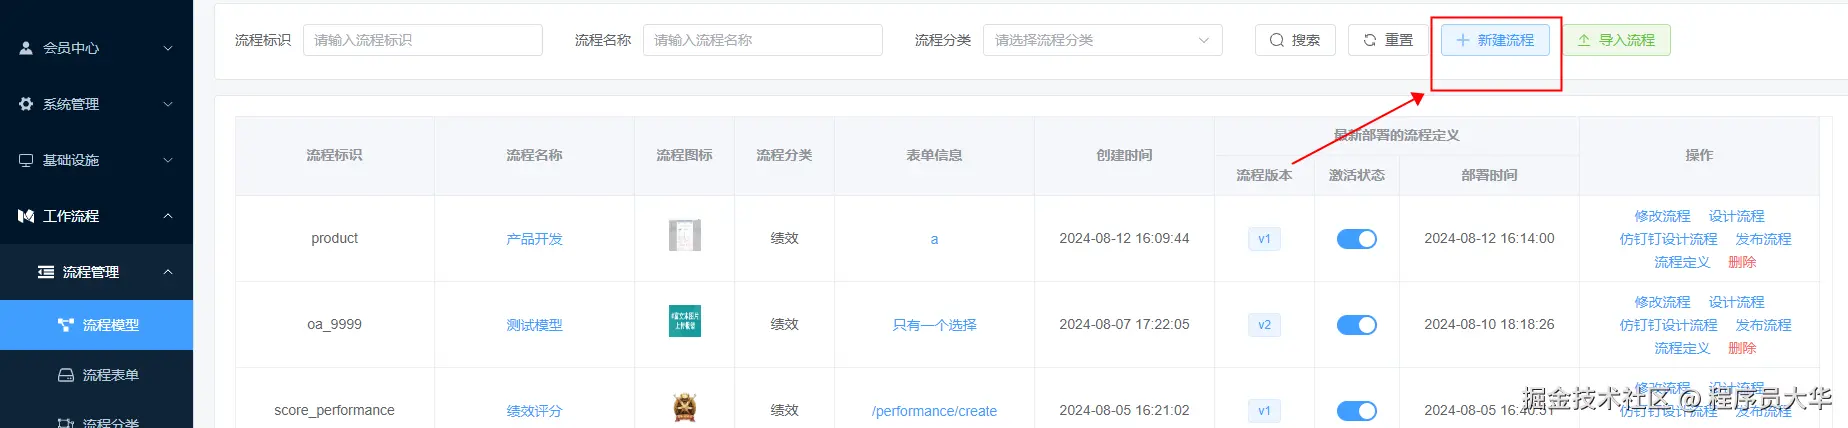Screen dimensions: 1848x428
Task: Open form link 'a' in product row
Action: [935, 239]
